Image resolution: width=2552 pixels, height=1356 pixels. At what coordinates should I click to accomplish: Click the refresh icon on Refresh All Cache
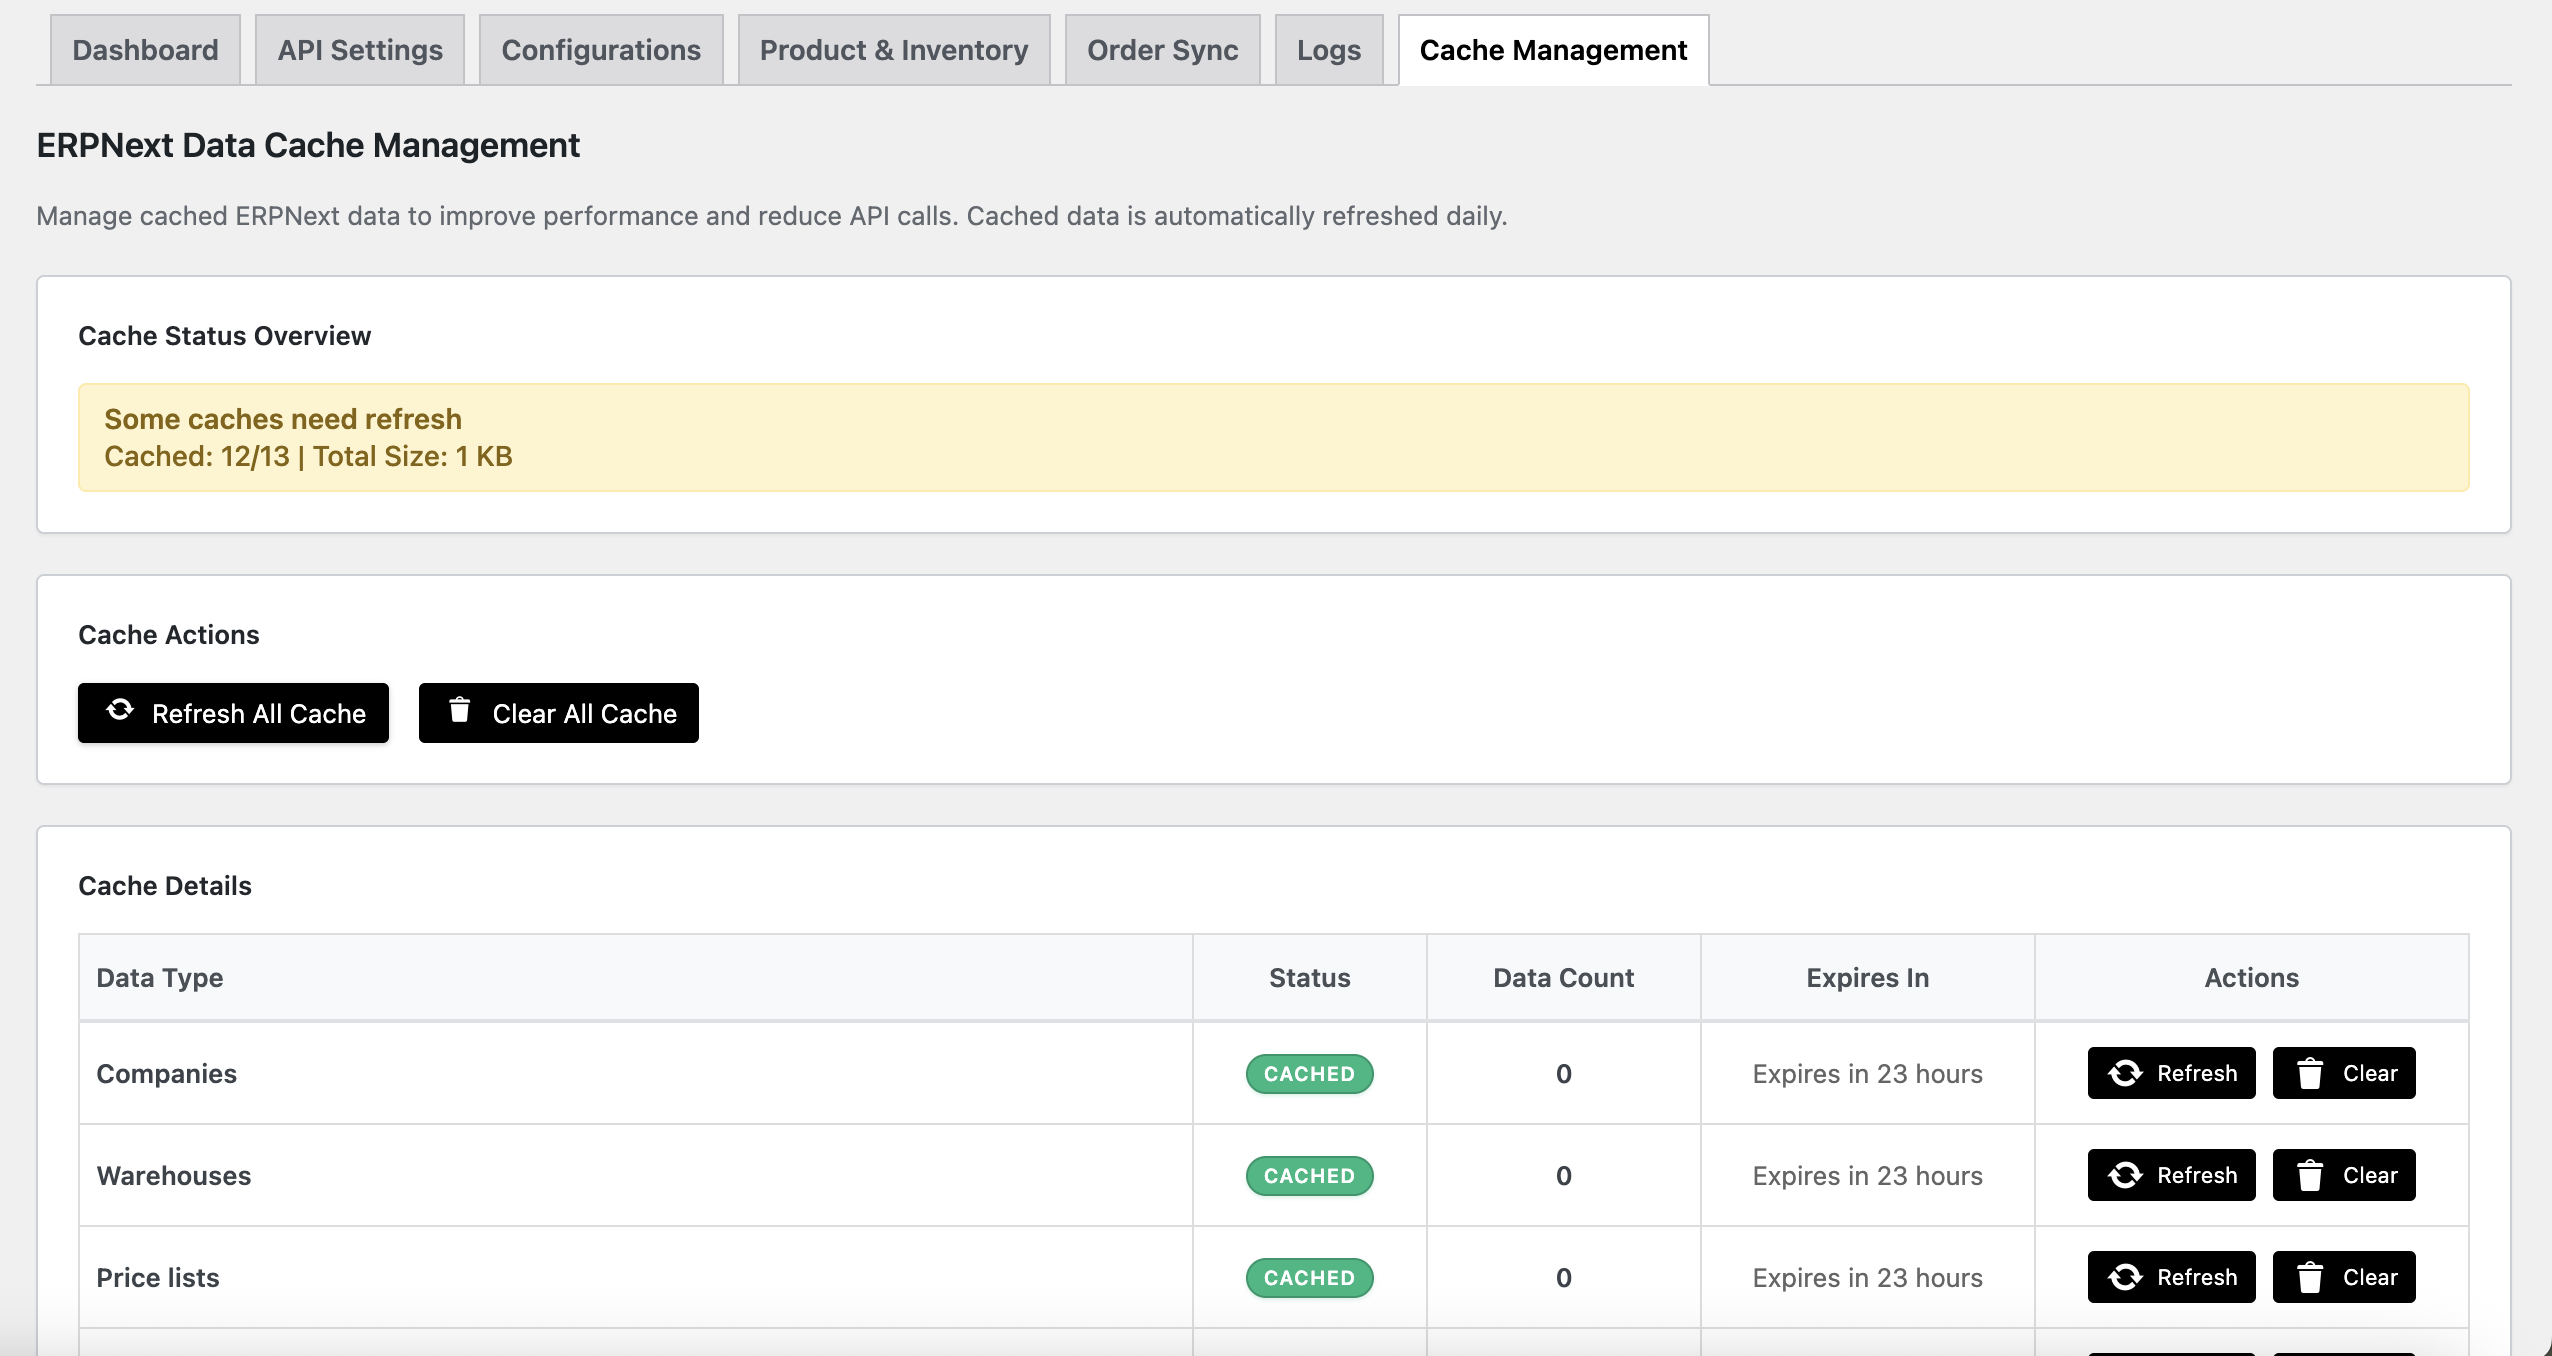click(x=119, y=712)
